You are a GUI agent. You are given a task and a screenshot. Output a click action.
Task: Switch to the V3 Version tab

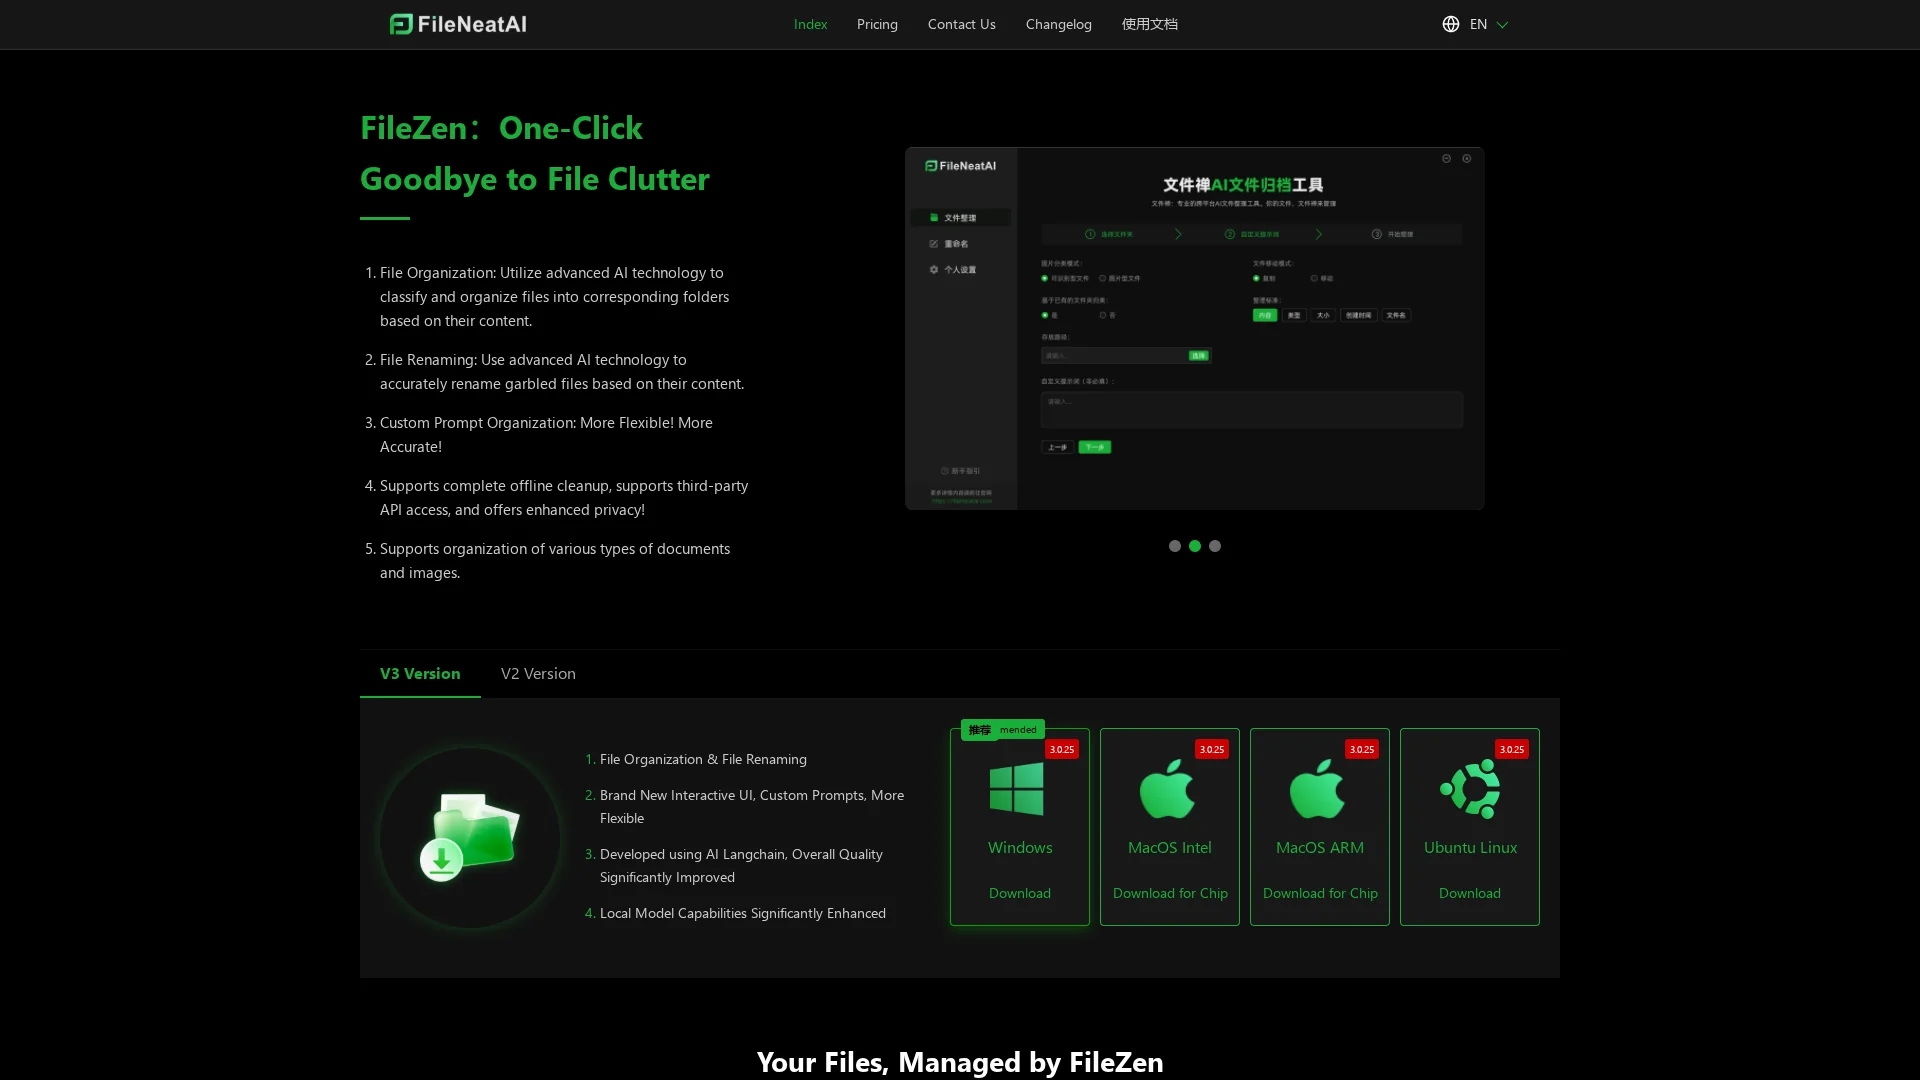(x=420, y=673)
